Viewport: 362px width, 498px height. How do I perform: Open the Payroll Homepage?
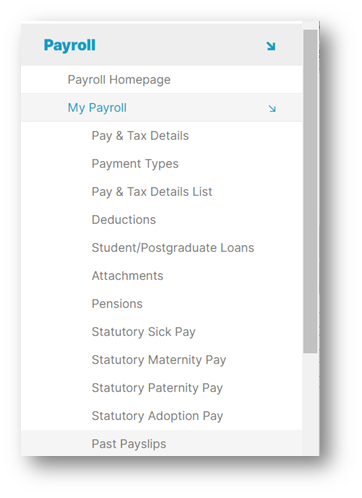coord(119,80)
